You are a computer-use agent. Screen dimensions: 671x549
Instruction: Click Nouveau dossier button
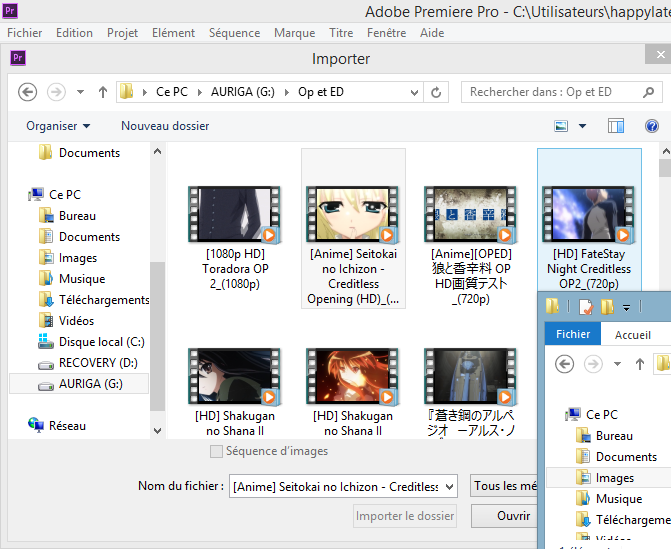[x=165, y=126]
